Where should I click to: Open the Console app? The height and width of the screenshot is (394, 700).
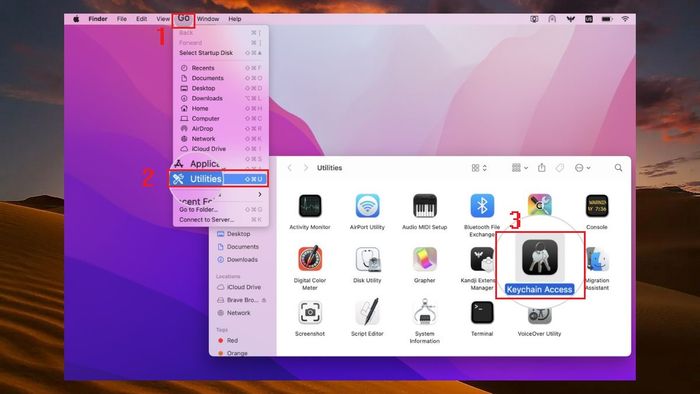597,206
